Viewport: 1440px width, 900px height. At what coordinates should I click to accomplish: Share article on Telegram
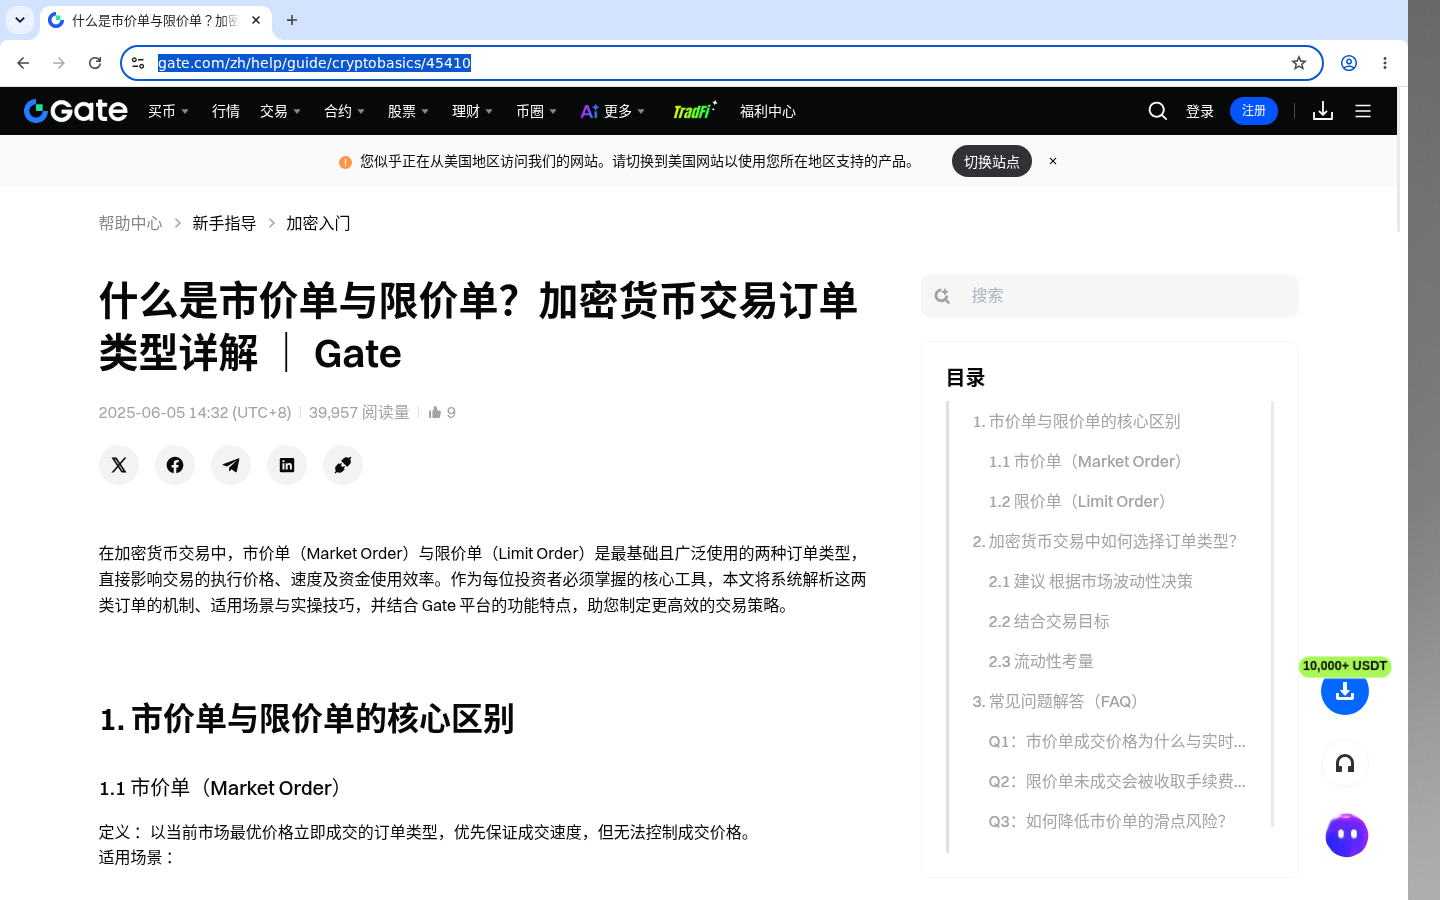(231, 465)
